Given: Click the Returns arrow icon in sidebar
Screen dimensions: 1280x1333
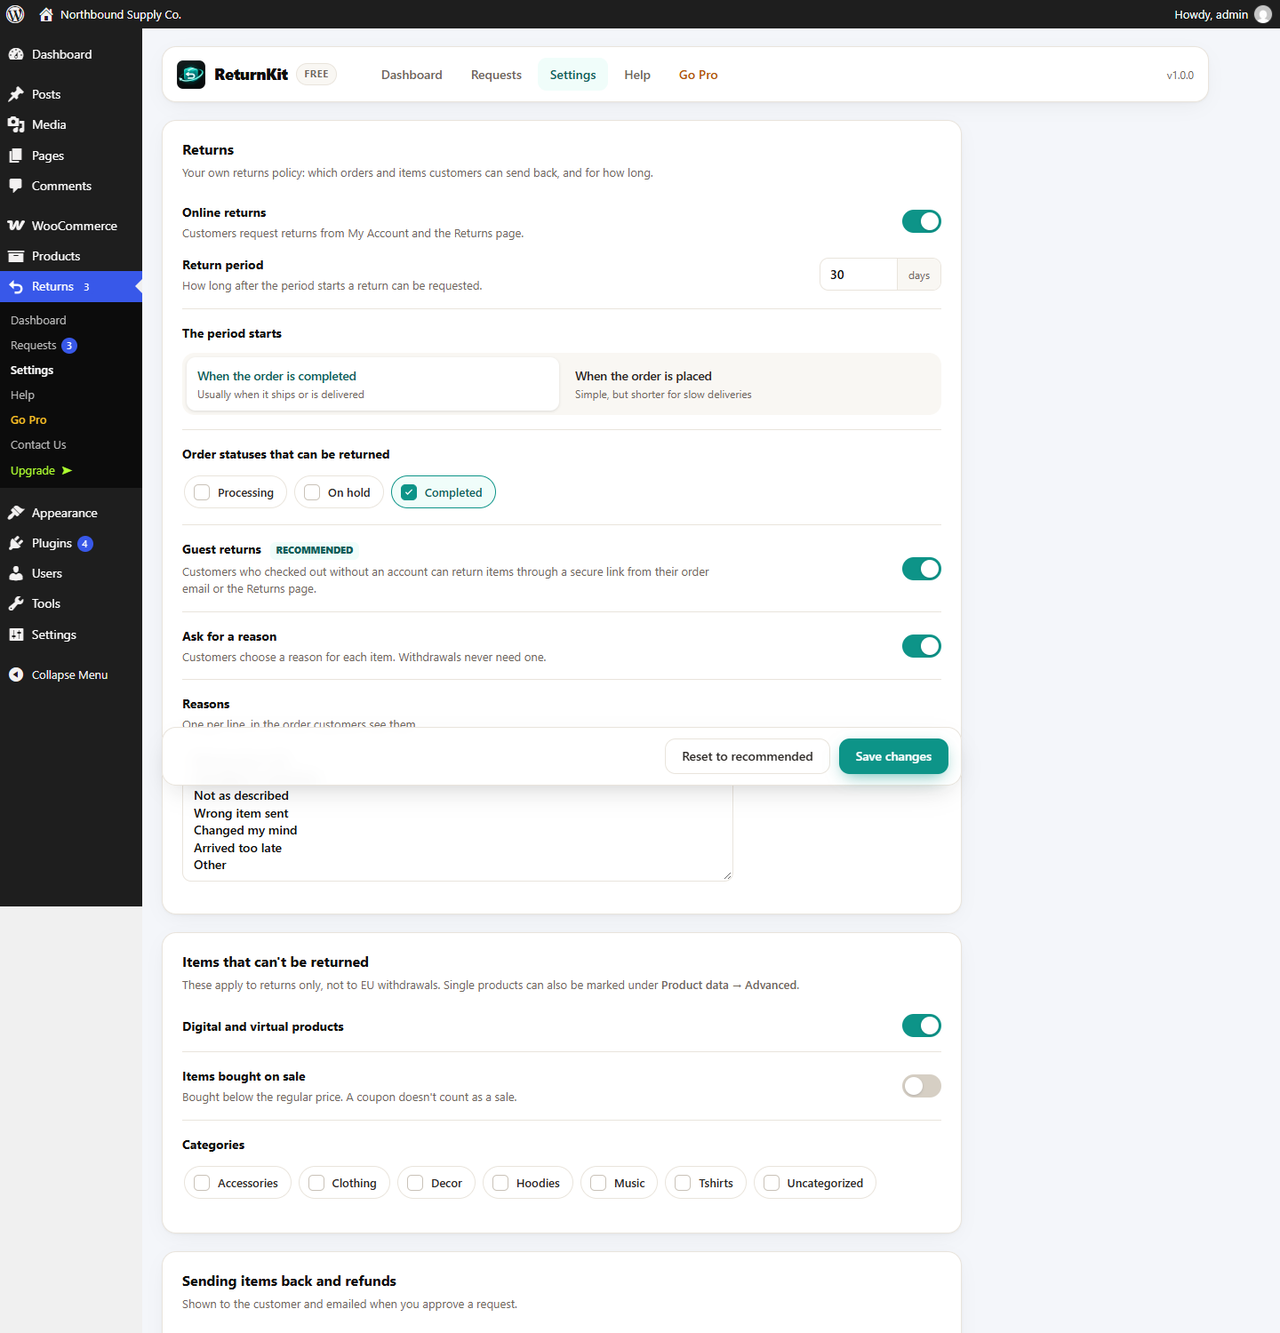Looking at the screenshot, I should click(16, 287).
